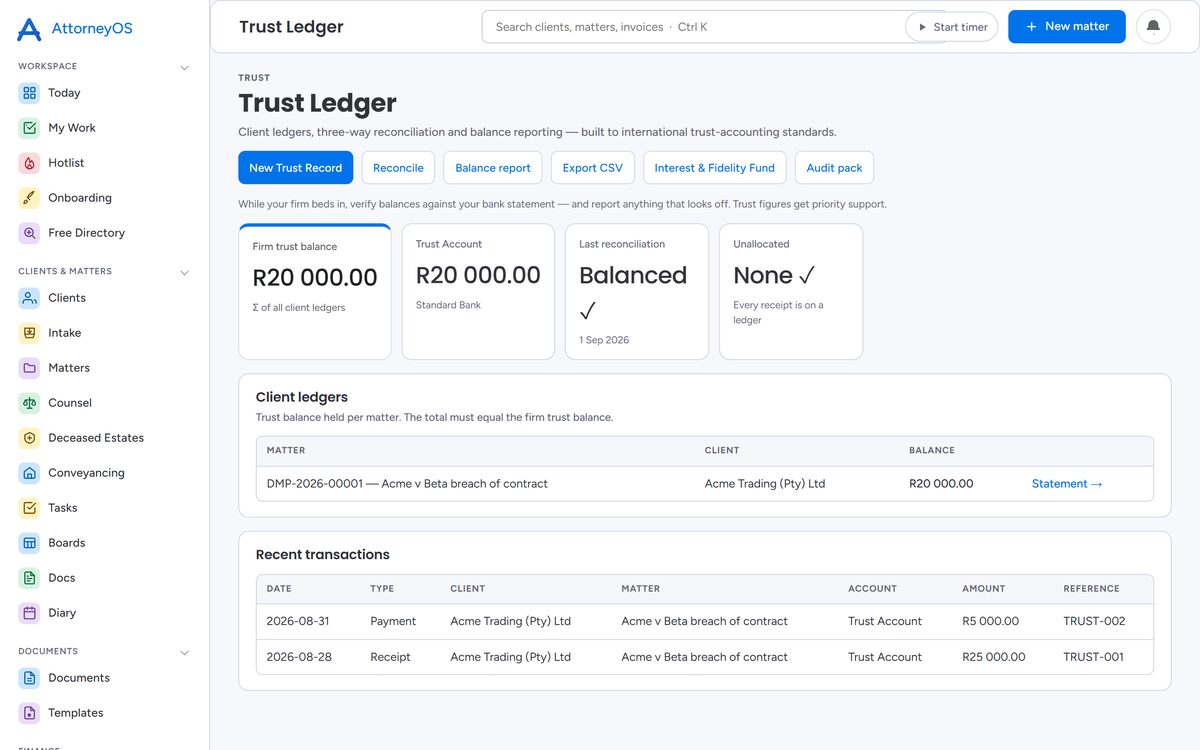1200x750 pixels.
Task: Open the Matters folder icon
Action: pyautogui.click(x=29, y=368)
